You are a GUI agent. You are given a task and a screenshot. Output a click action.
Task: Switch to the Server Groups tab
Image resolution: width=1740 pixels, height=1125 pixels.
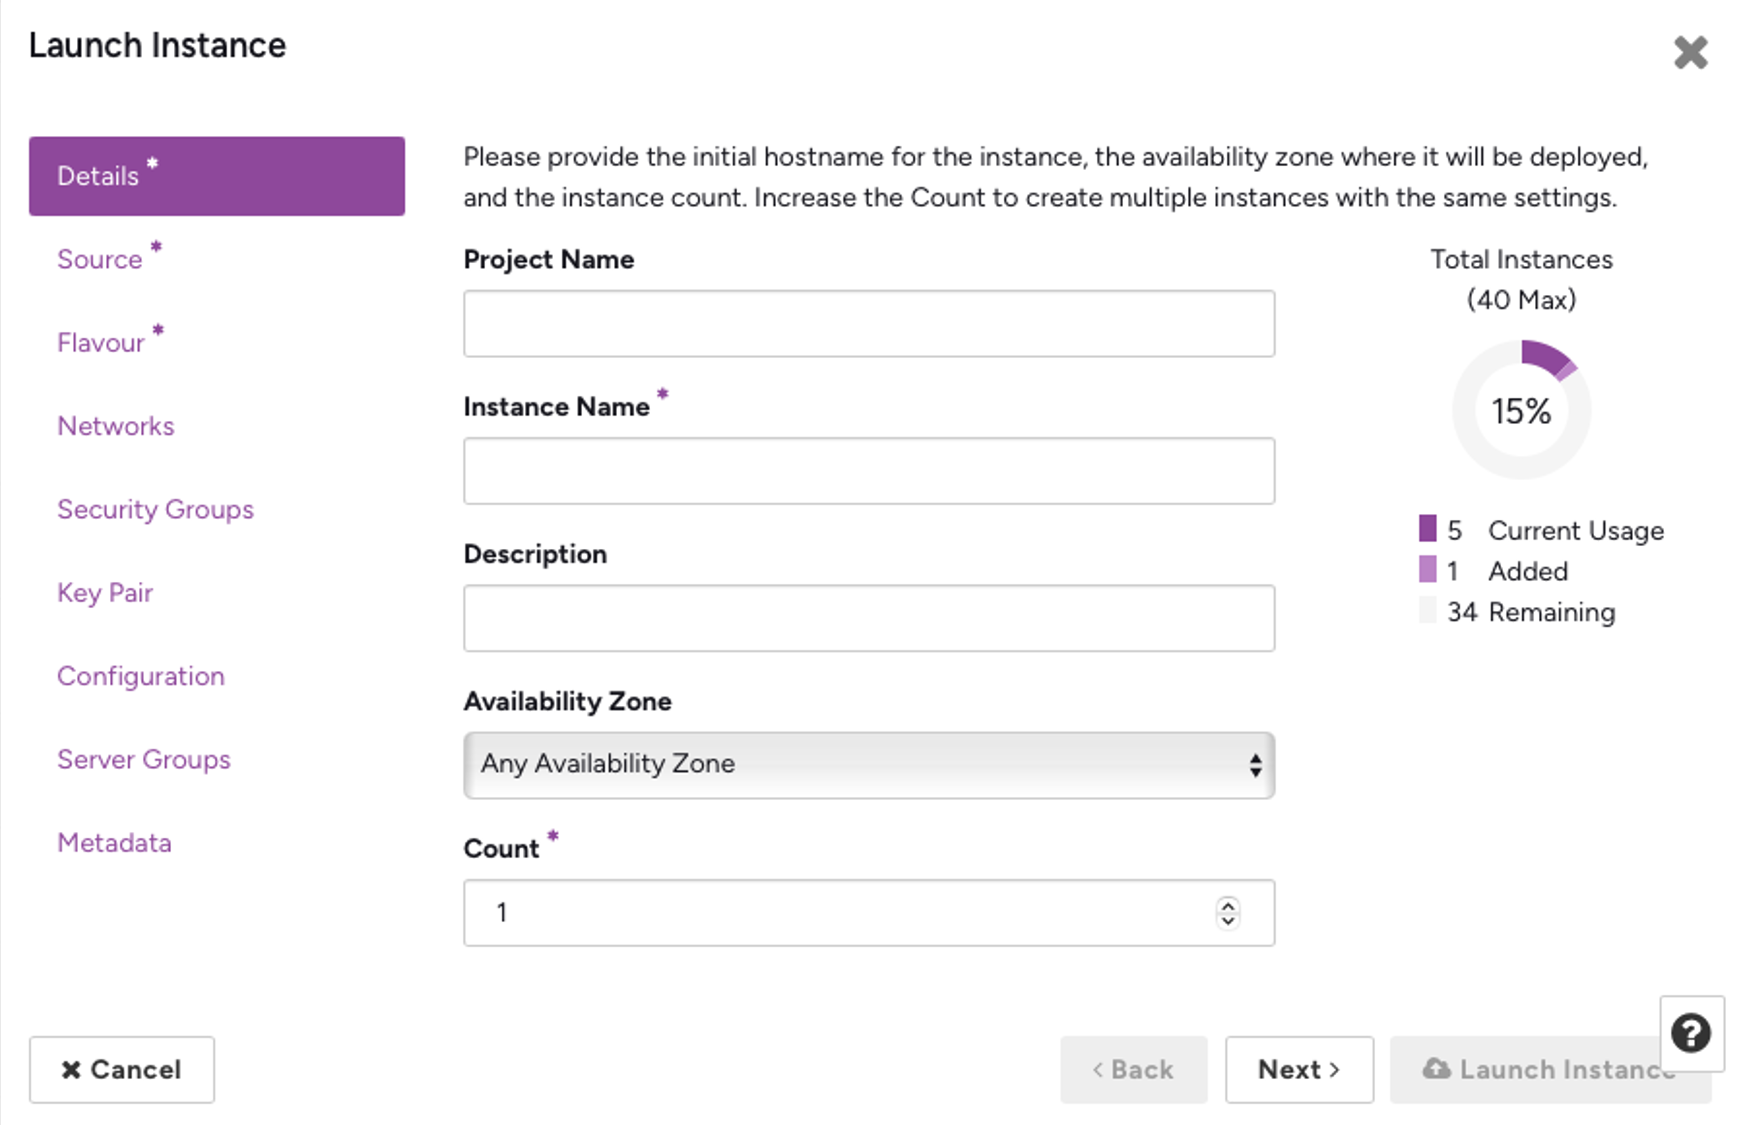(144, 759)
